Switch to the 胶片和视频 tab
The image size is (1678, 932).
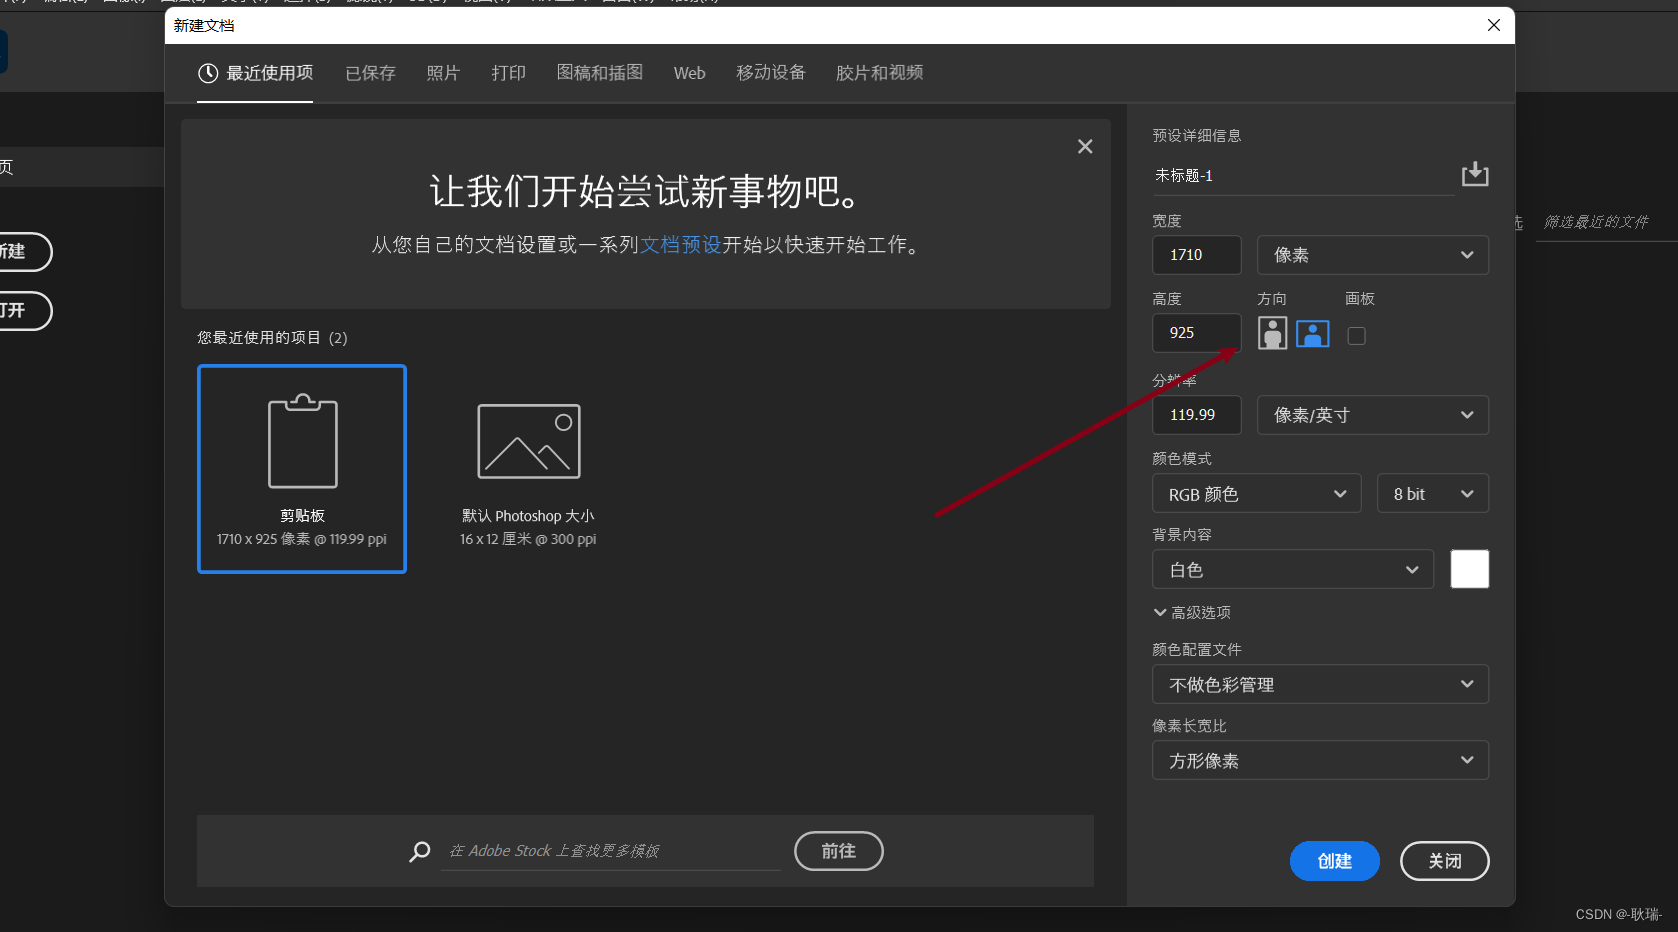click(878, 72)
